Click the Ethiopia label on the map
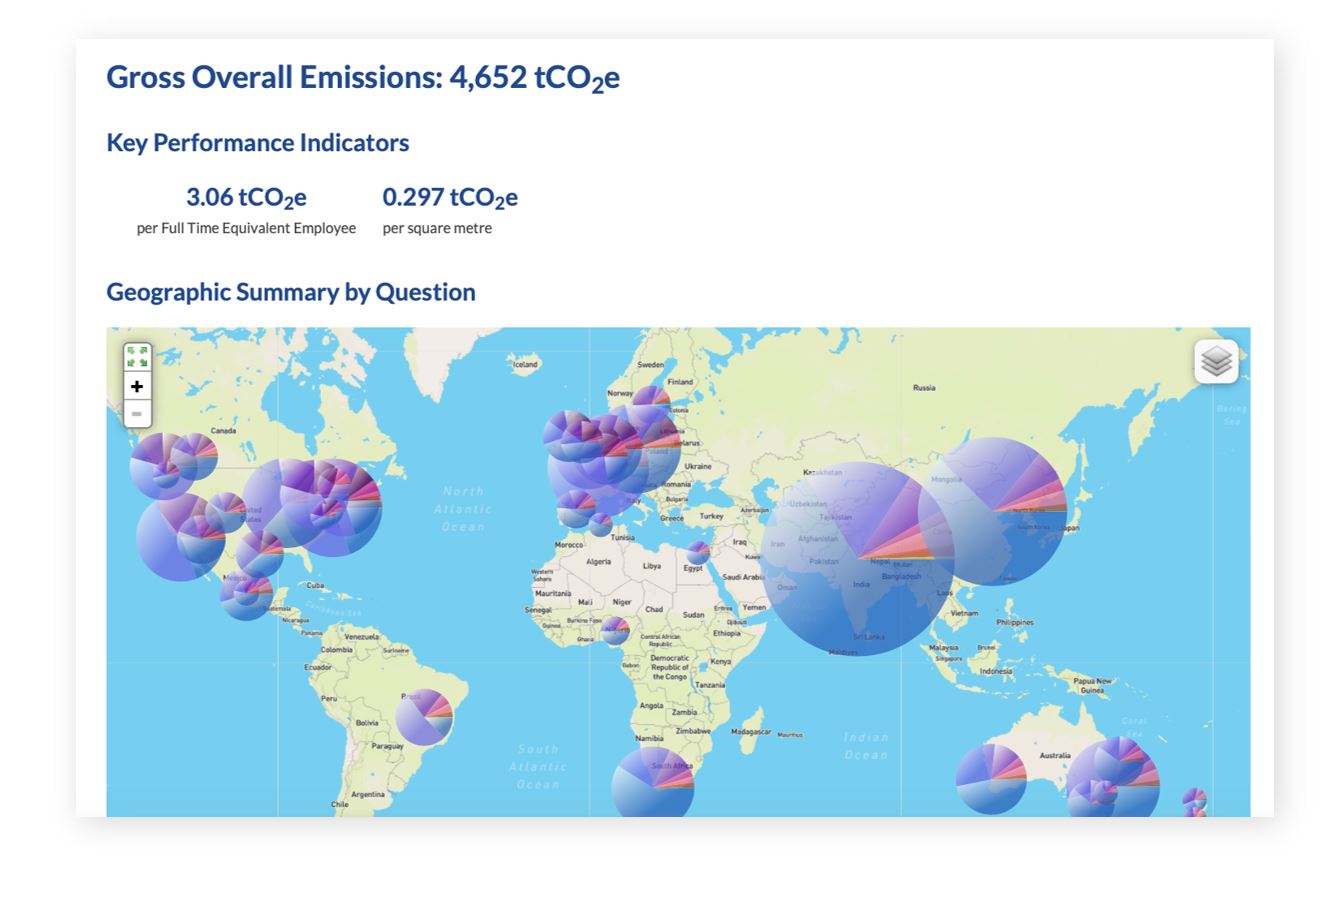Image resolution: width=1326 pixels, height=909 pixels. [727, 633]
